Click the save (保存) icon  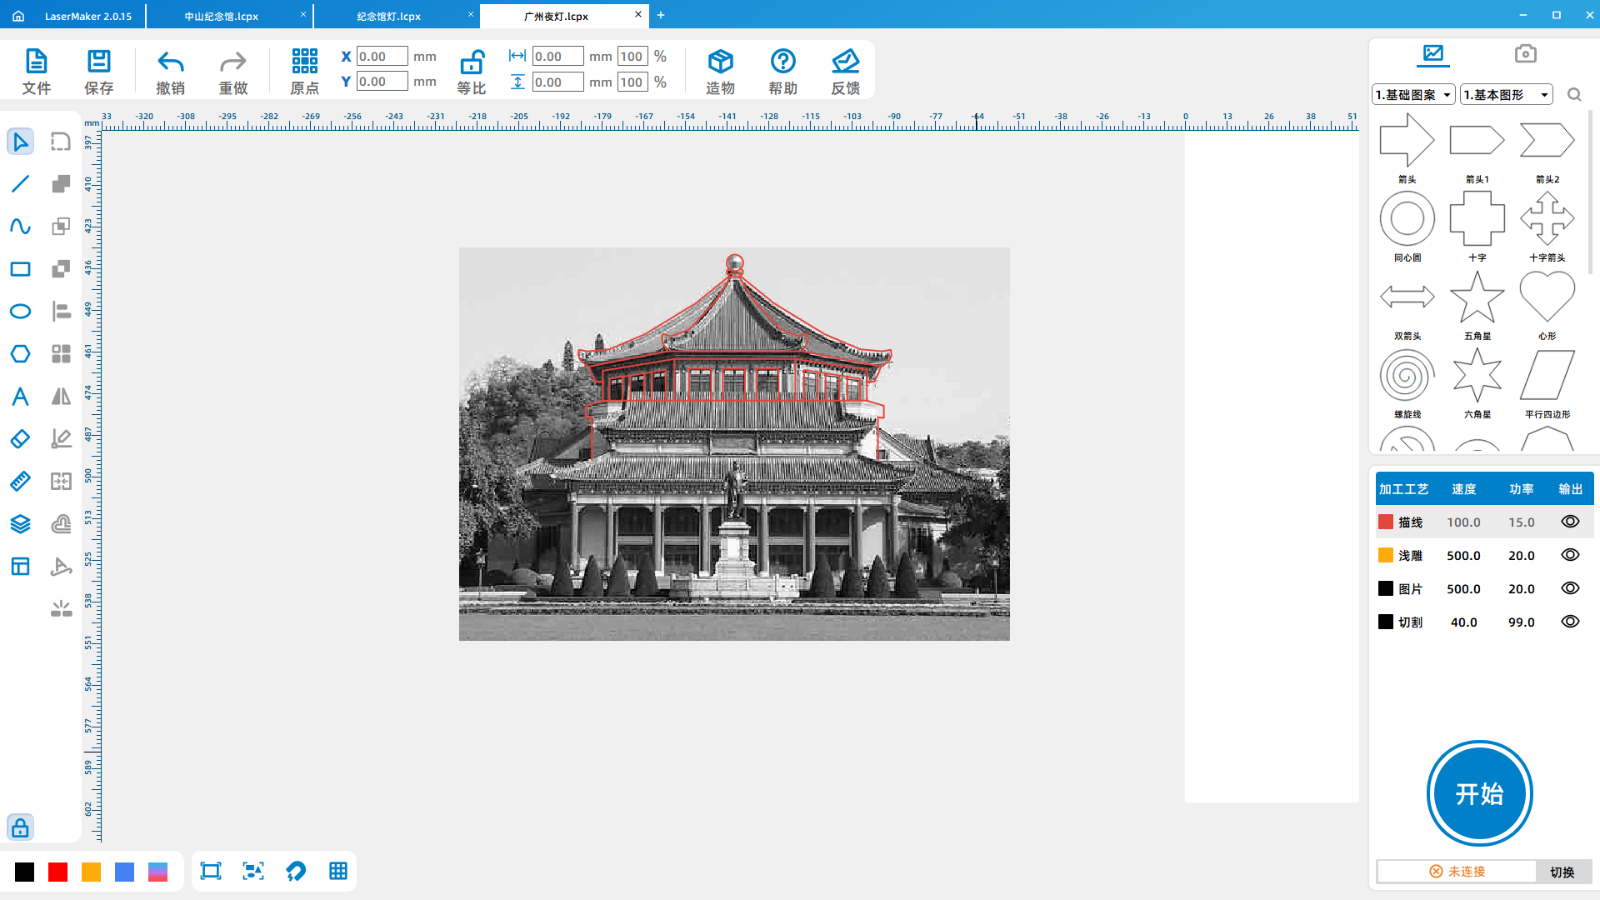(x=99, y=62)
